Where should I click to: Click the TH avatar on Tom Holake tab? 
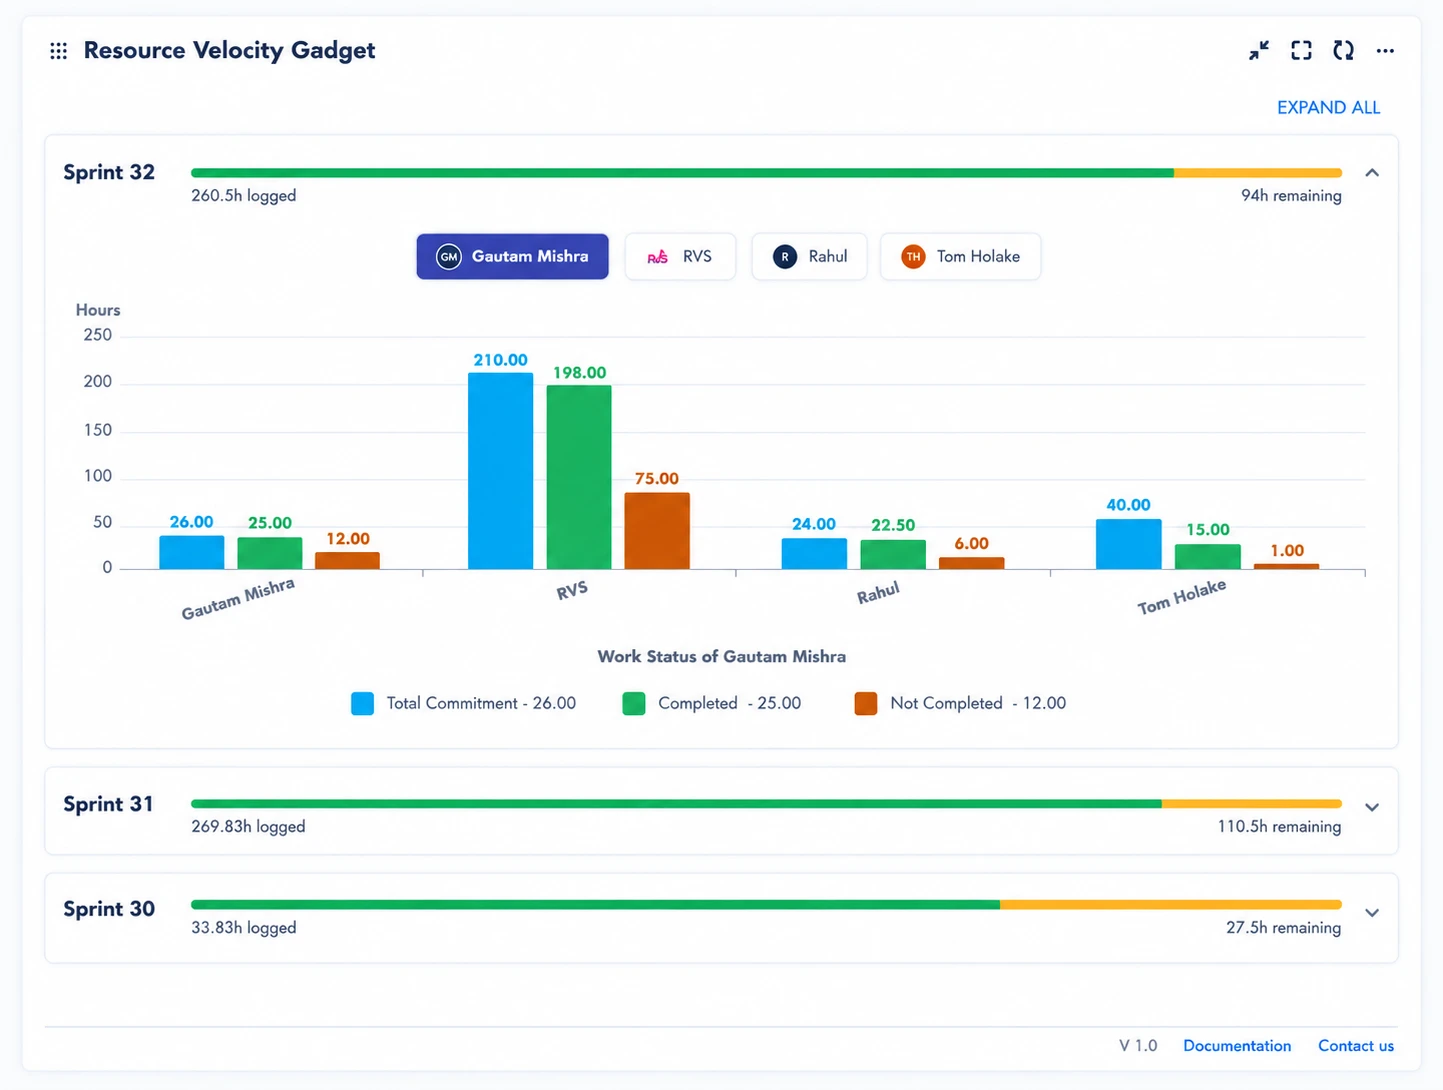tap(913, 257)
